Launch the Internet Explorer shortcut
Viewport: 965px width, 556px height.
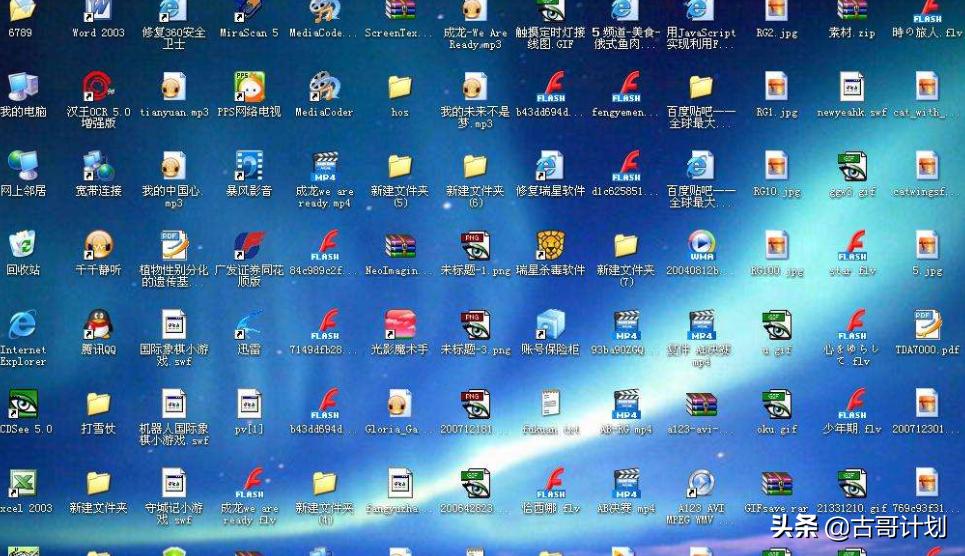tap(23, 324)
